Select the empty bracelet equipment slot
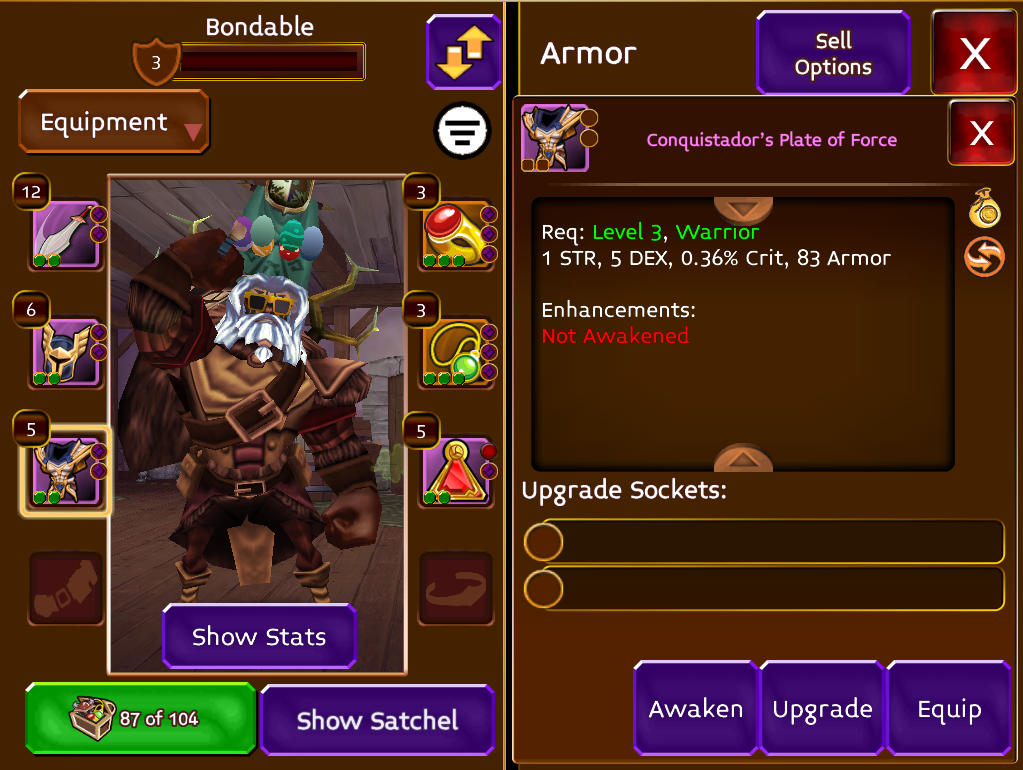 click(455, 588)
